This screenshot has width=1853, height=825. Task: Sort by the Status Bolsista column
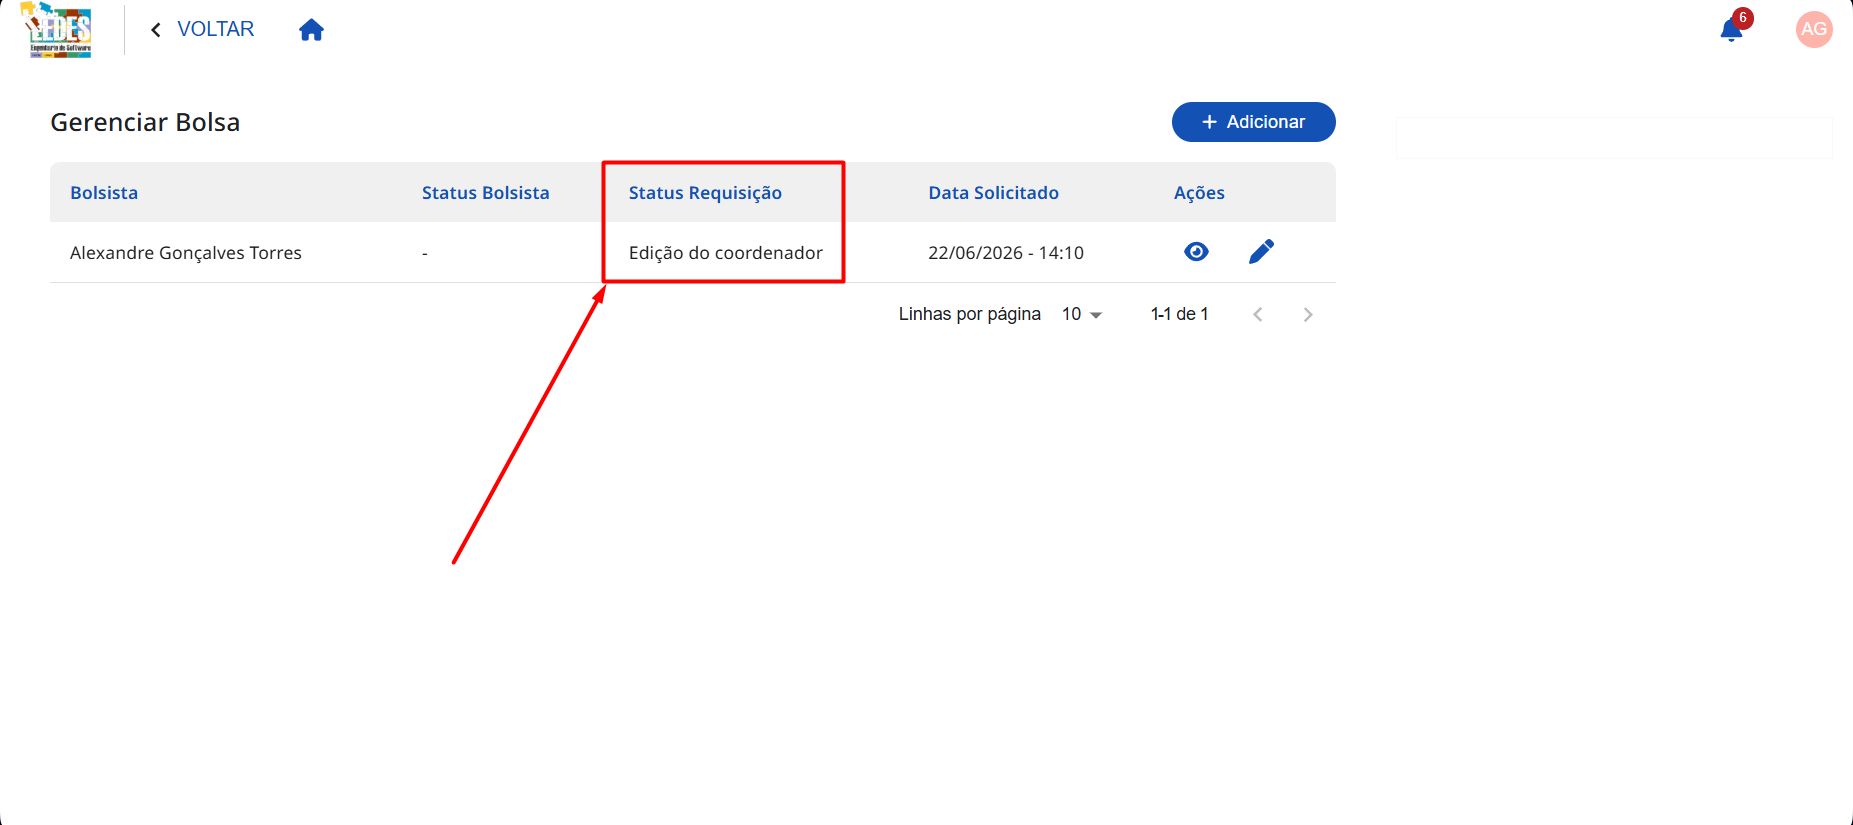pos(485,193)
